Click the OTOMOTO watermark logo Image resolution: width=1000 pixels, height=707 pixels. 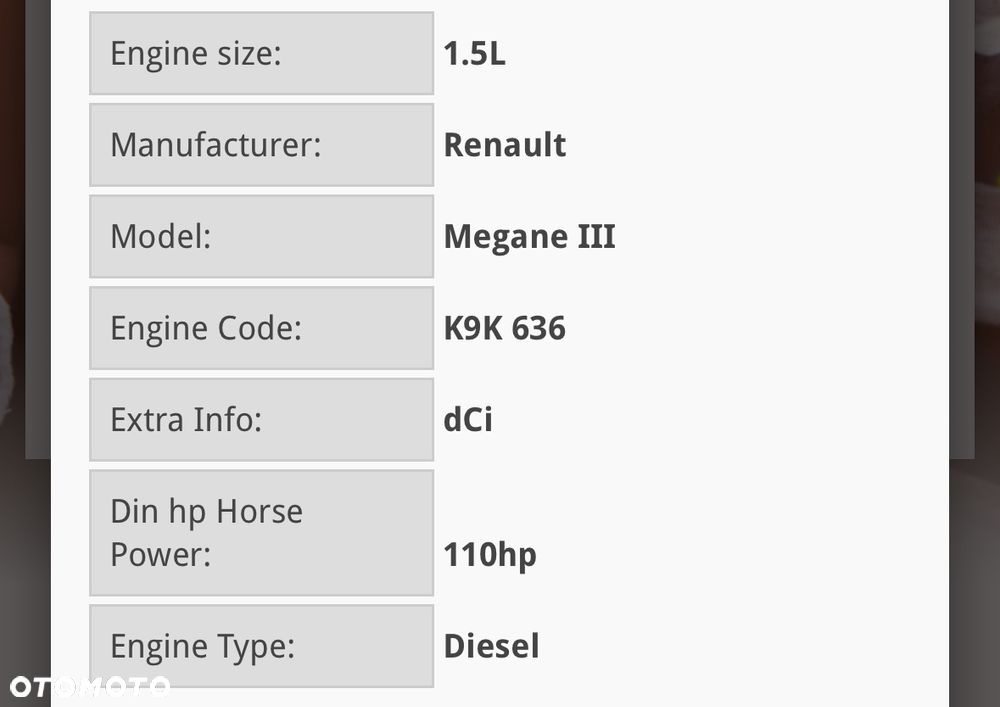pos(89,687)
